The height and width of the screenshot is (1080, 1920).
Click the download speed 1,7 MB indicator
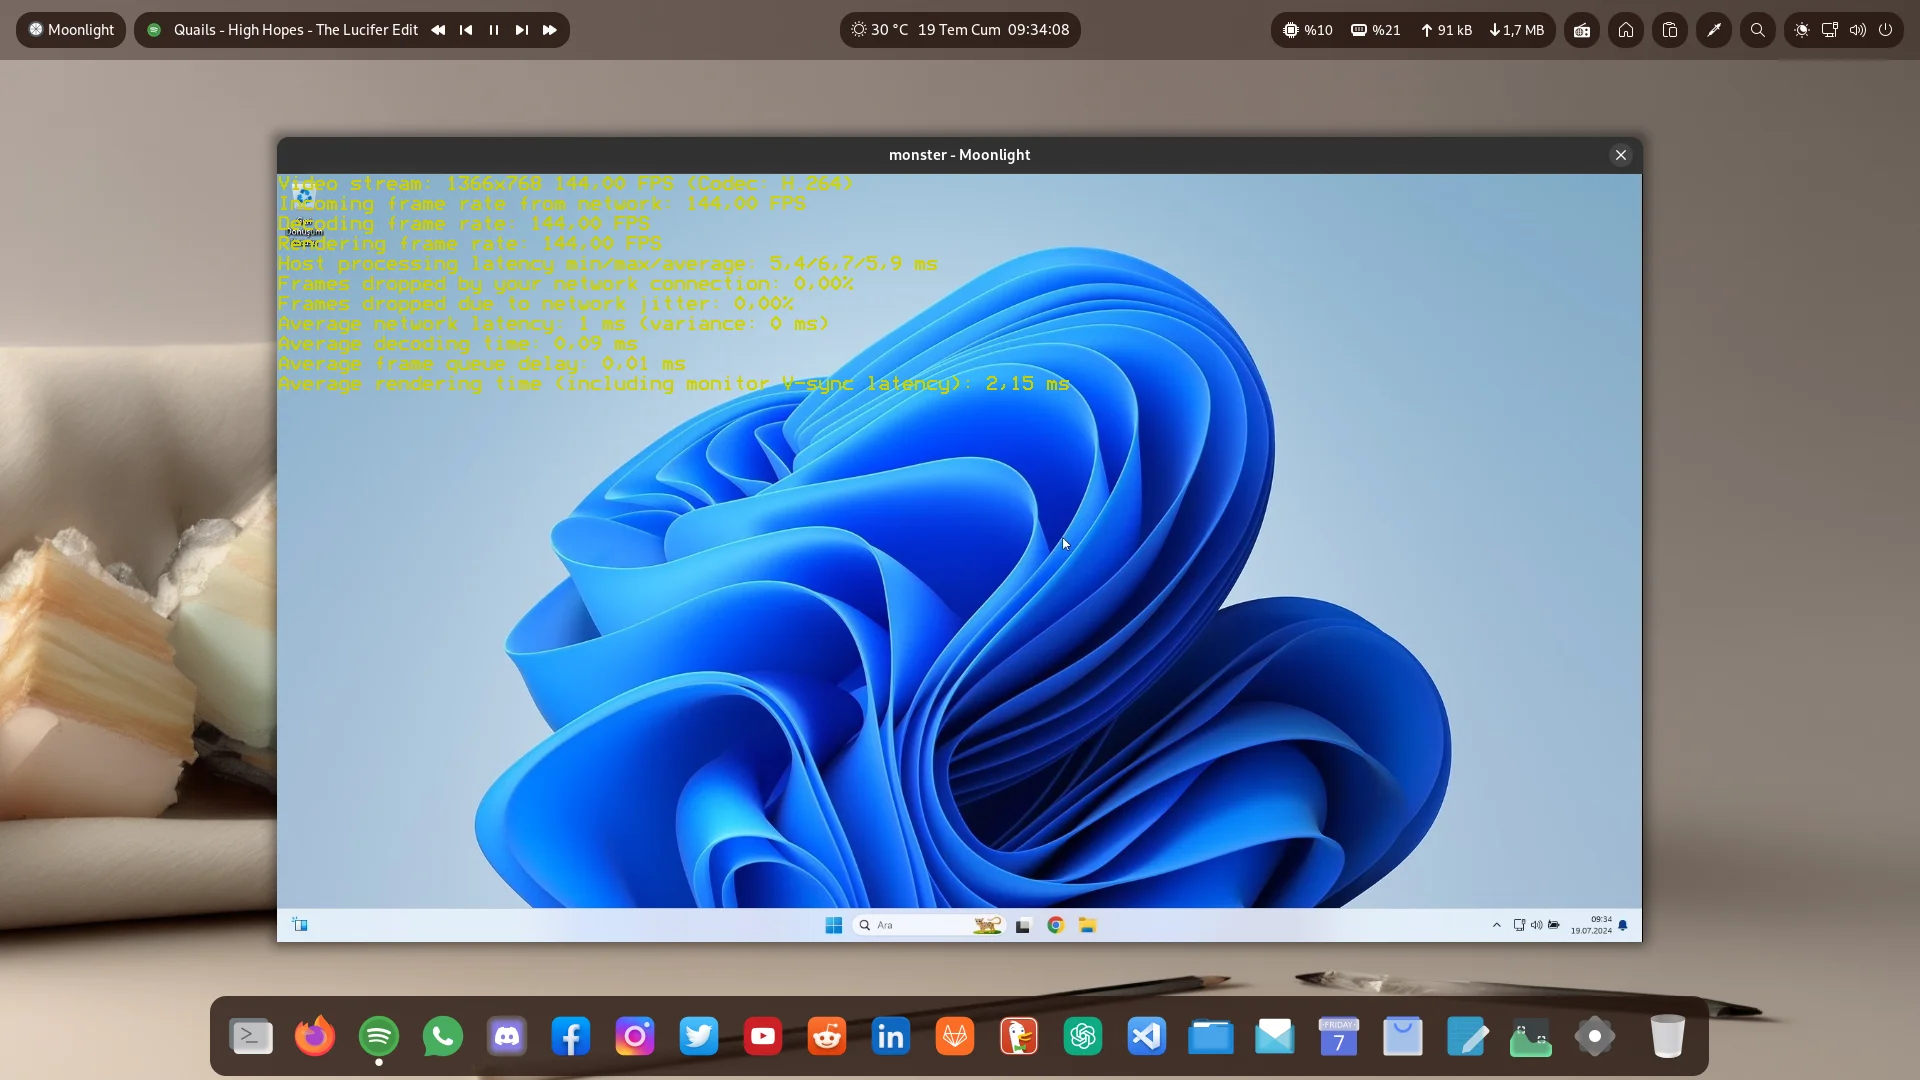coord(1517,30)
